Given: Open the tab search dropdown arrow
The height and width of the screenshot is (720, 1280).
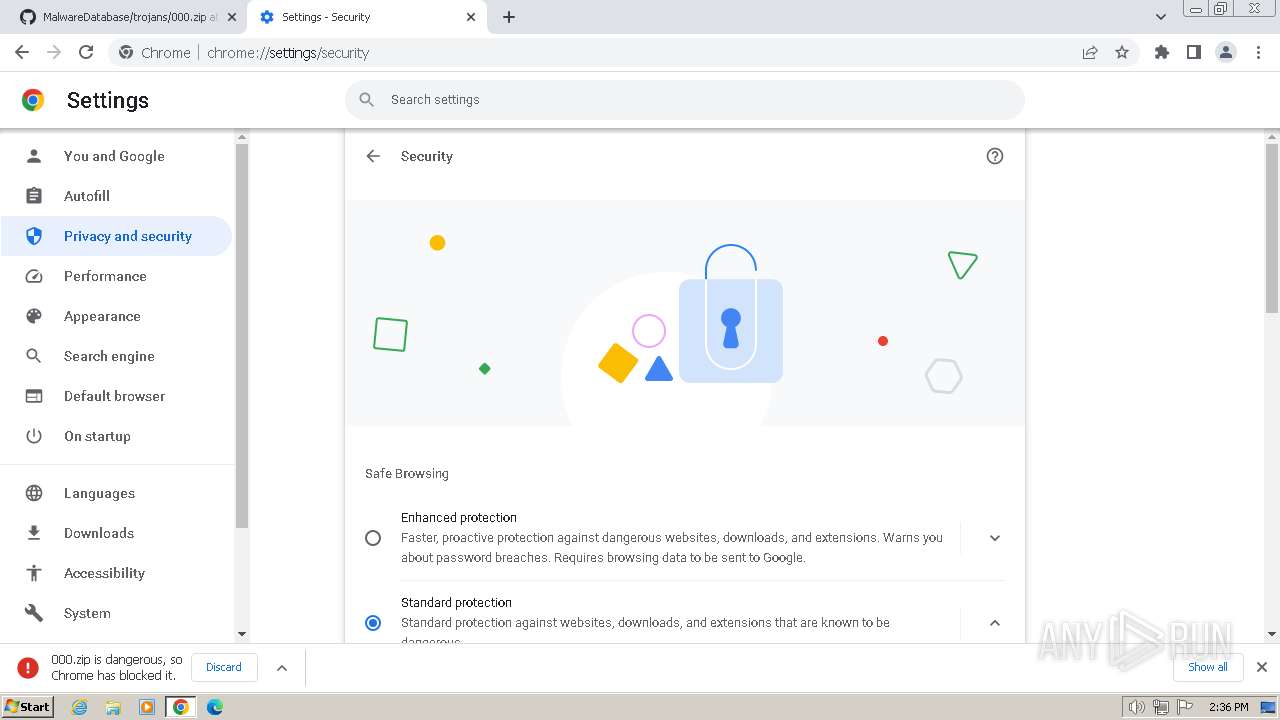Looking at the screenshot, I should (1160, 17).
